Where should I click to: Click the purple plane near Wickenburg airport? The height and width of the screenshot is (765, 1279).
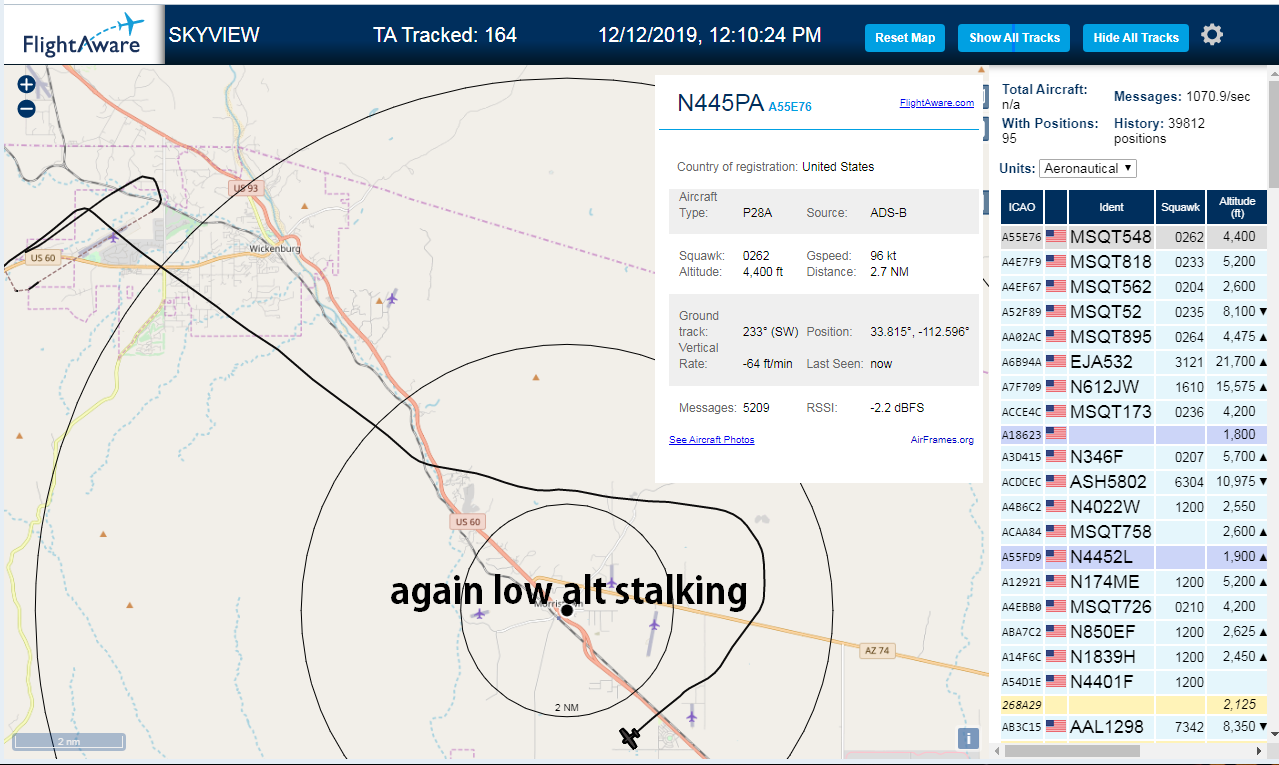(x=113, y=237)
